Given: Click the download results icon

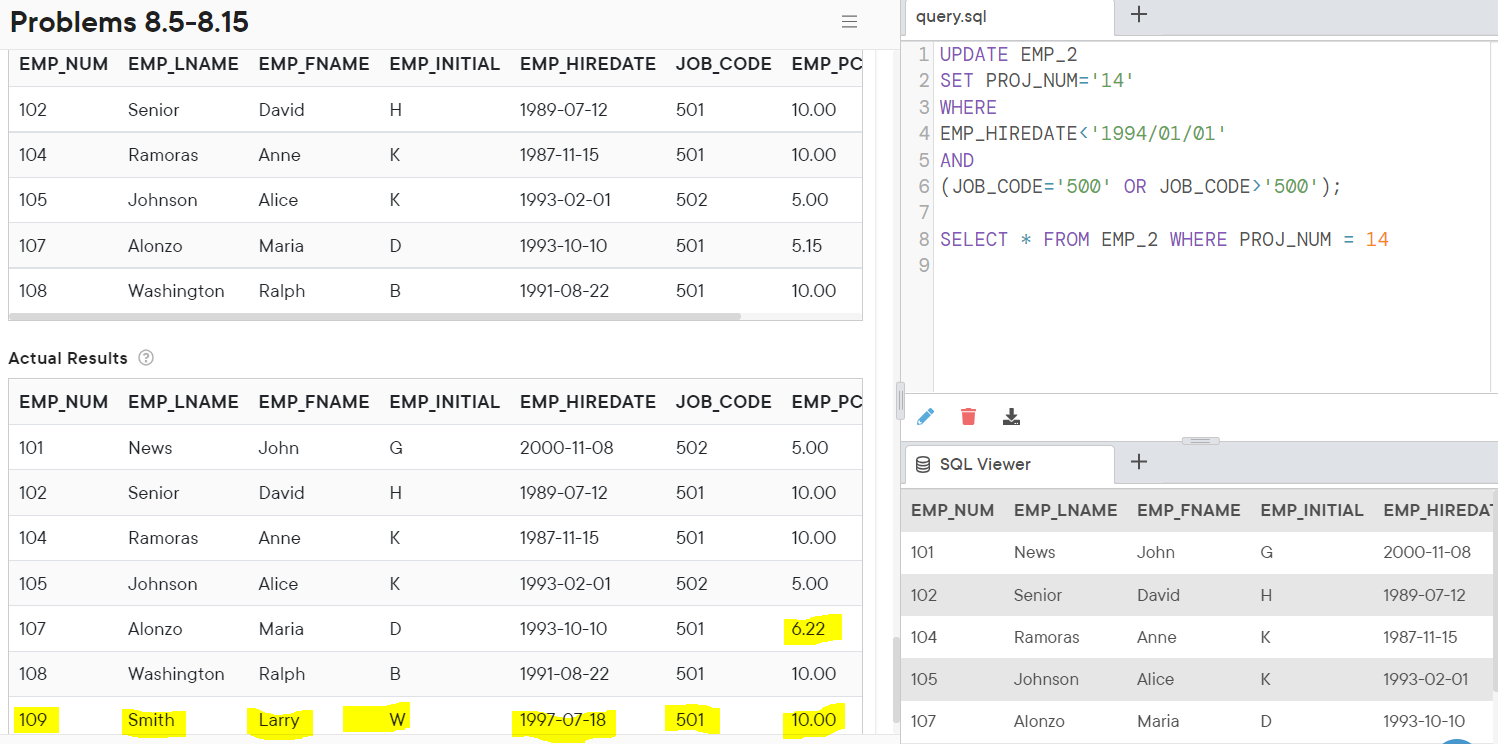Looking at the screenshot, I should (x=1011, y=416).
